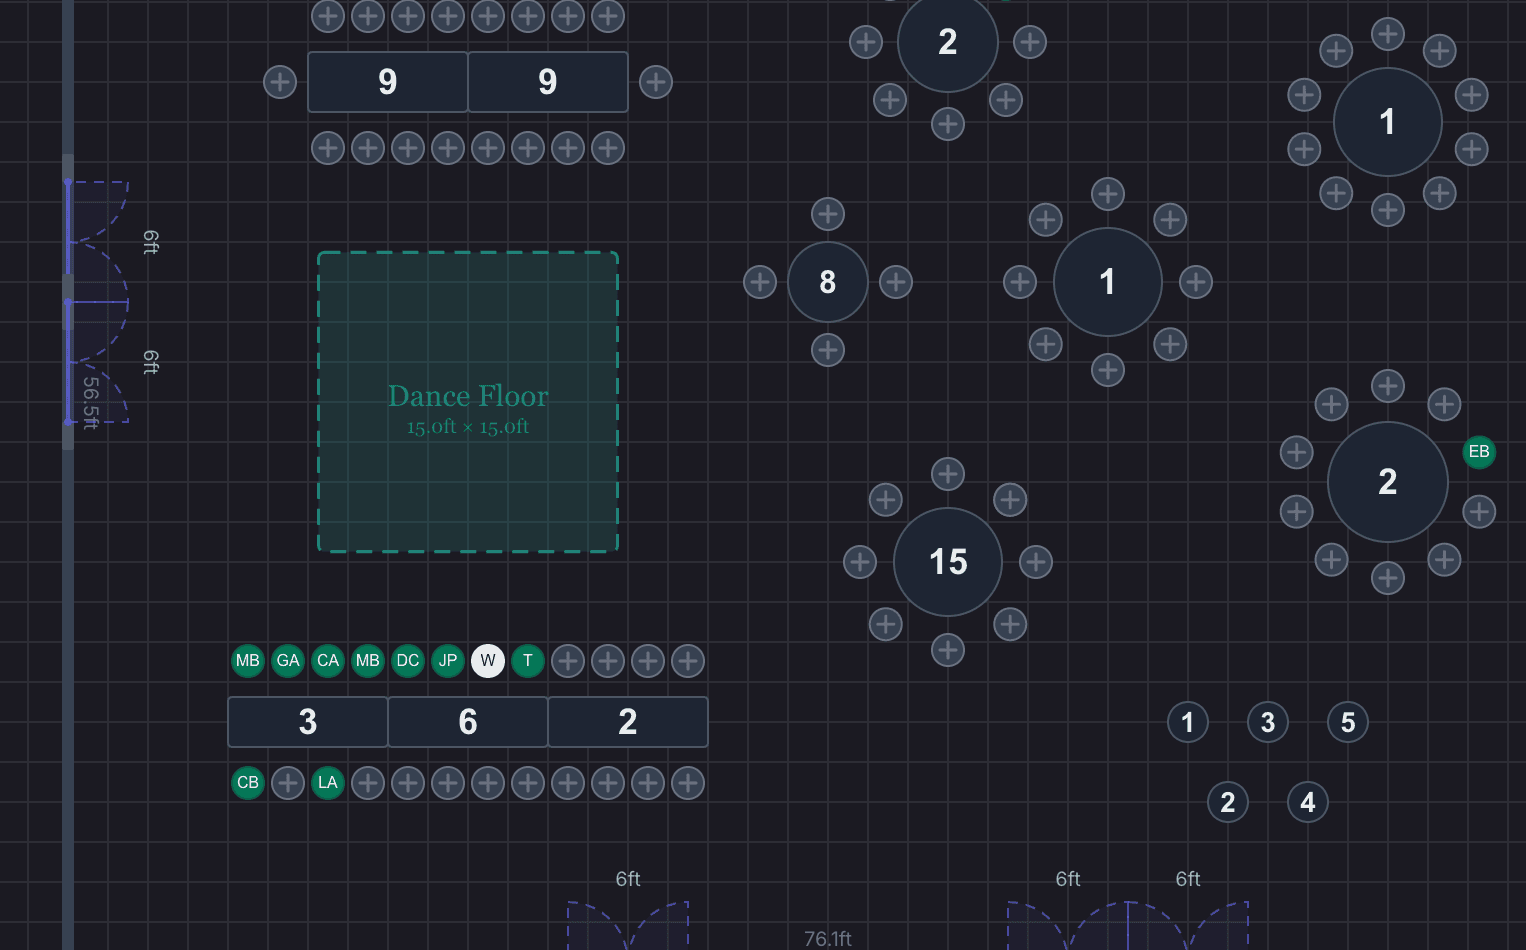Select round table 15
1526x950 pixels.
click(948, 562)
